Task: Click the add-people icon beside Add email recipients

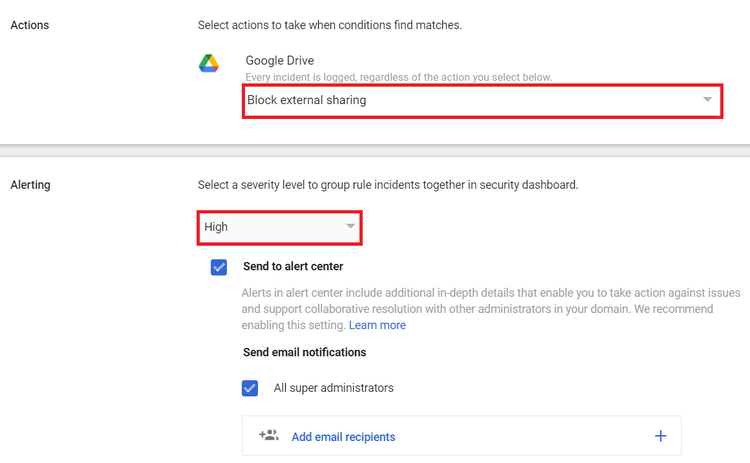Action: tap(269, 435)
